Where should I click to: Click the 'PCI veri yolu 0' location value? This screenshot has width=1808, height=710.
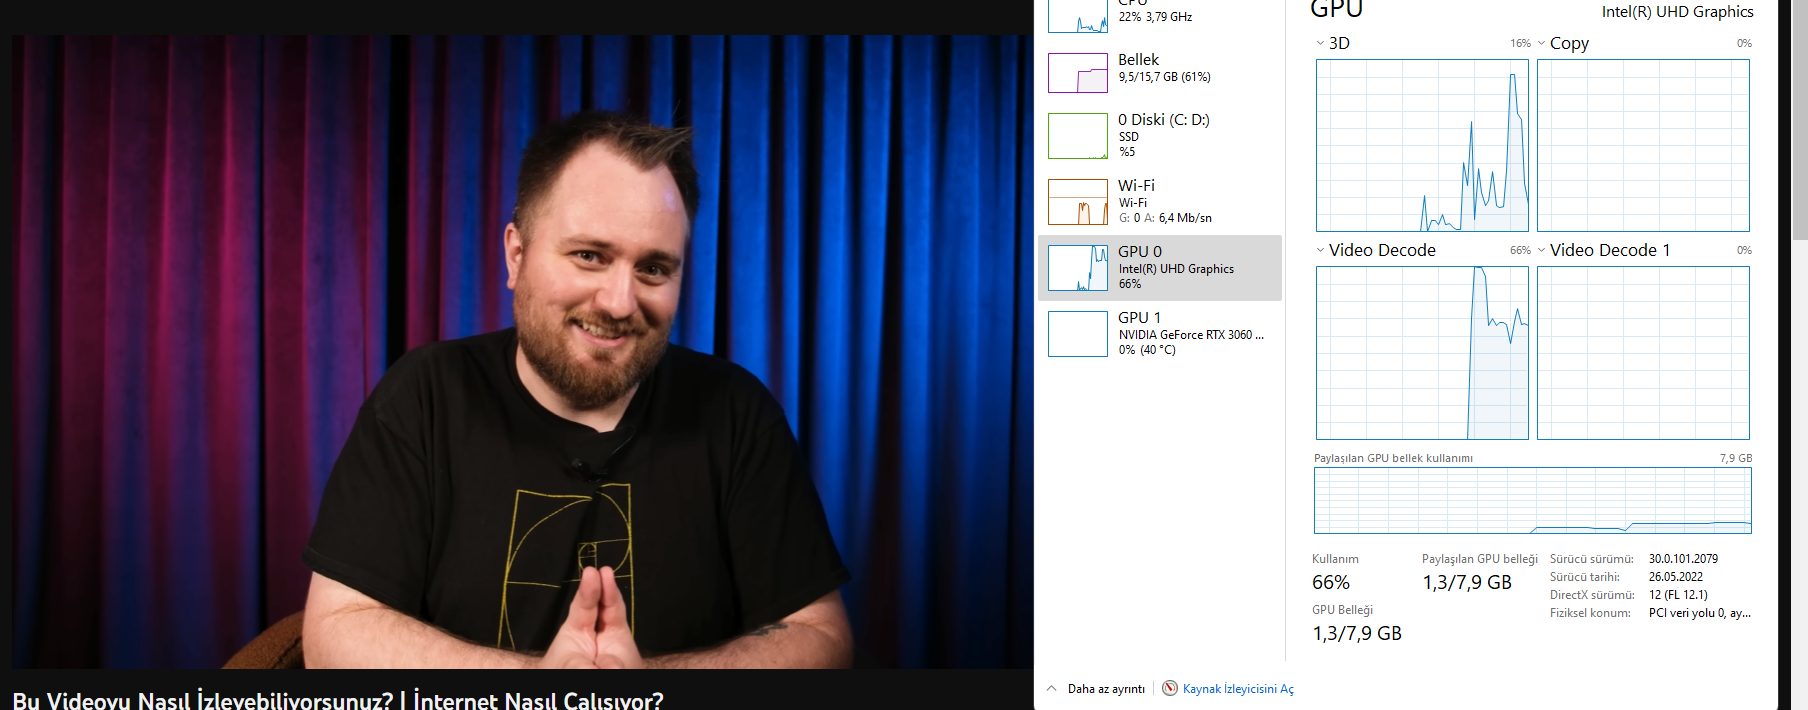(x=1700, y=613)
